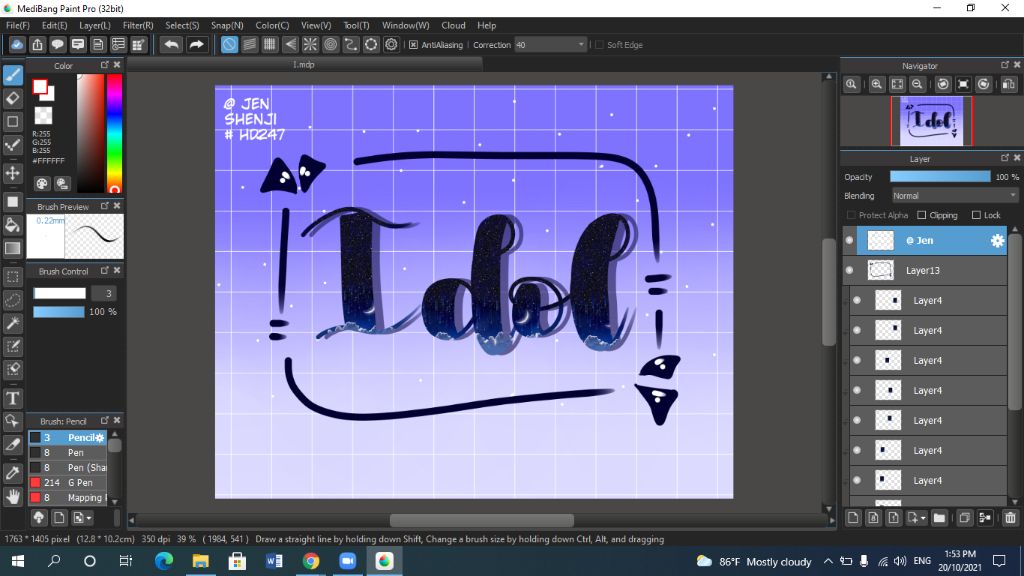
Task: Open the File menu
Action: (x=18, y=25)
